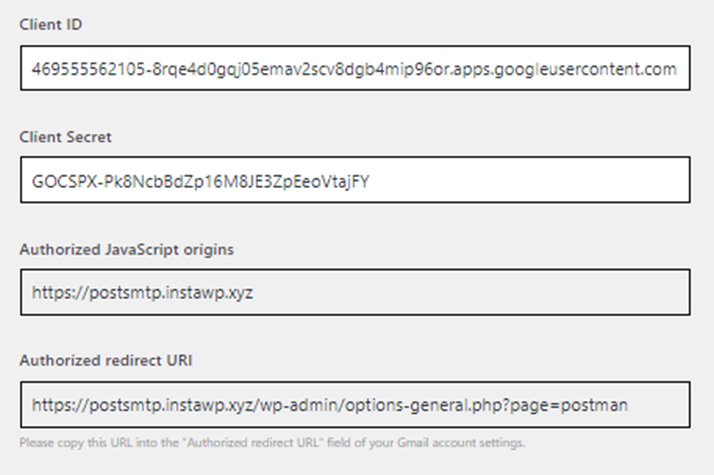
Task: Click the "Authorized redirect URI" label
Action: click(106, 361)
